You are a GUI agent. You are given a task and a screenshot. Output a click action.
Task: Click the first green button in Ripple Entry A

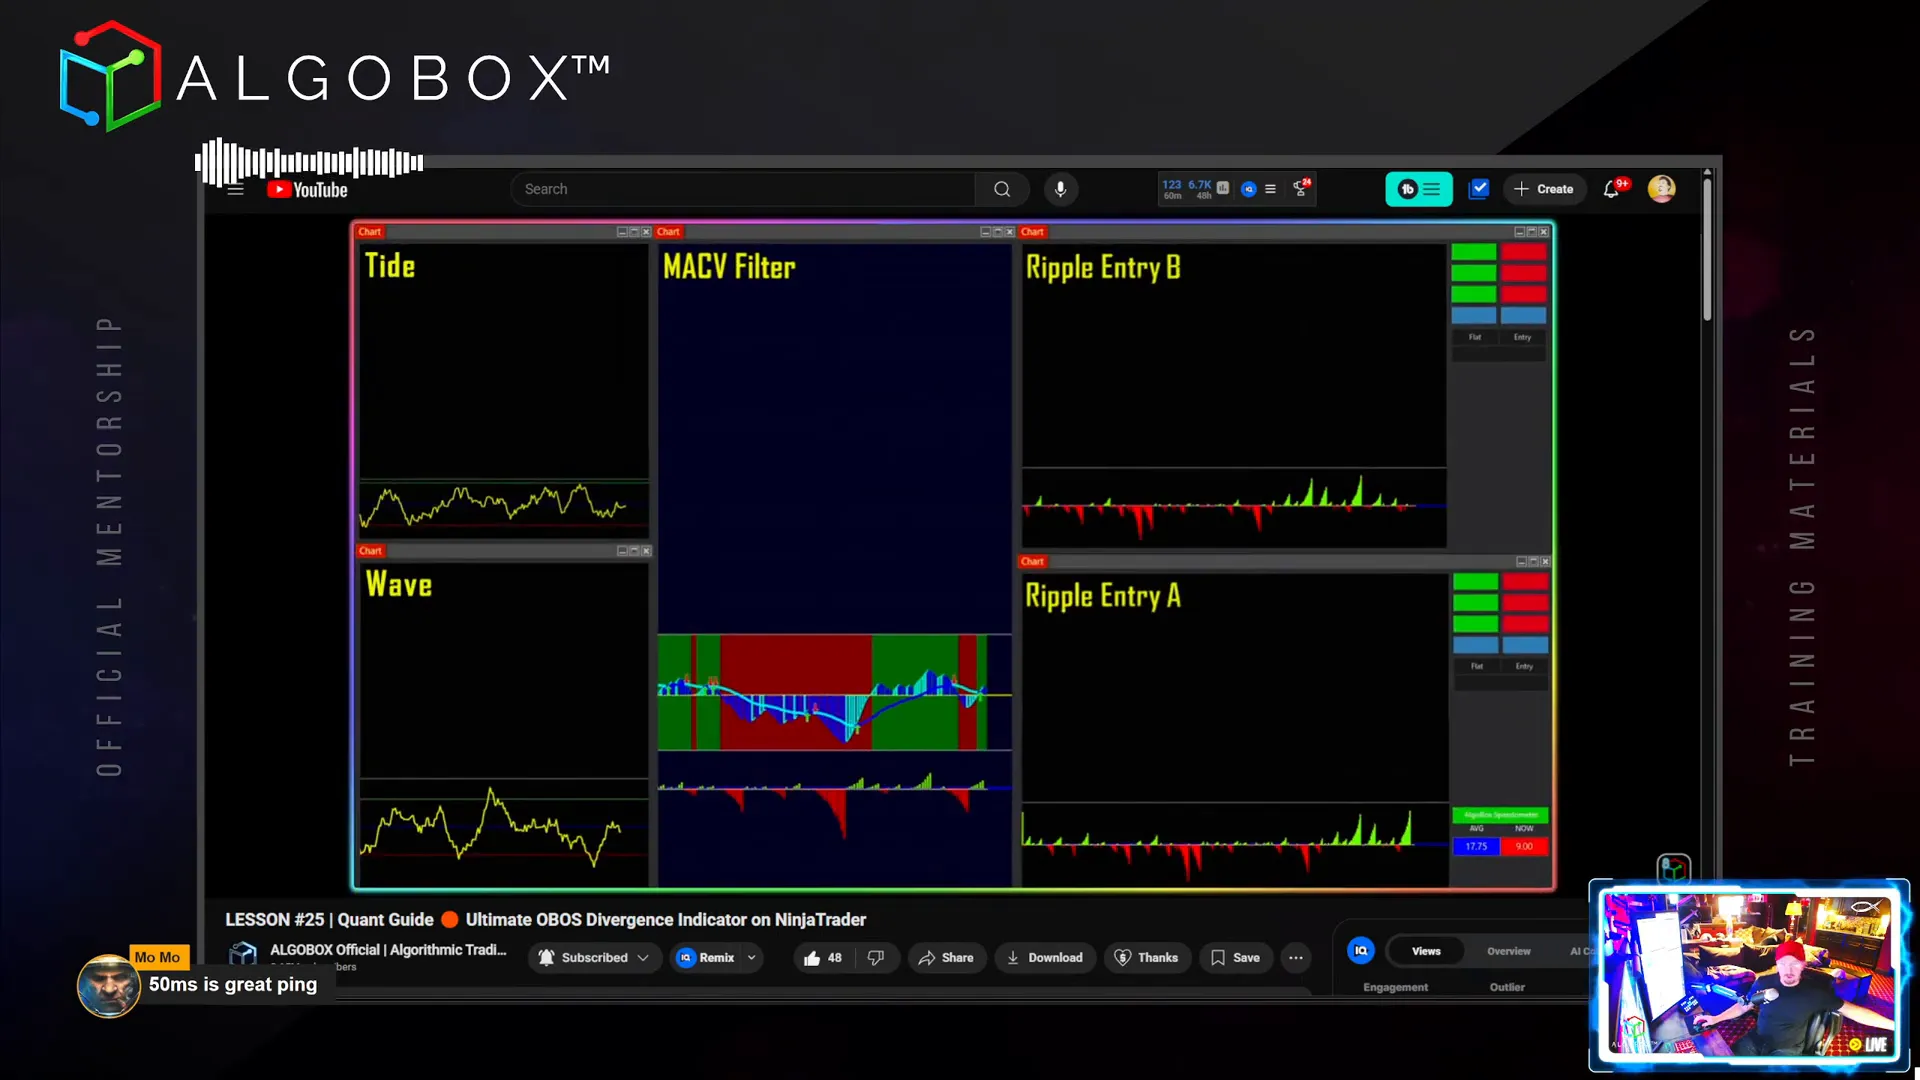coord(1475,581)
